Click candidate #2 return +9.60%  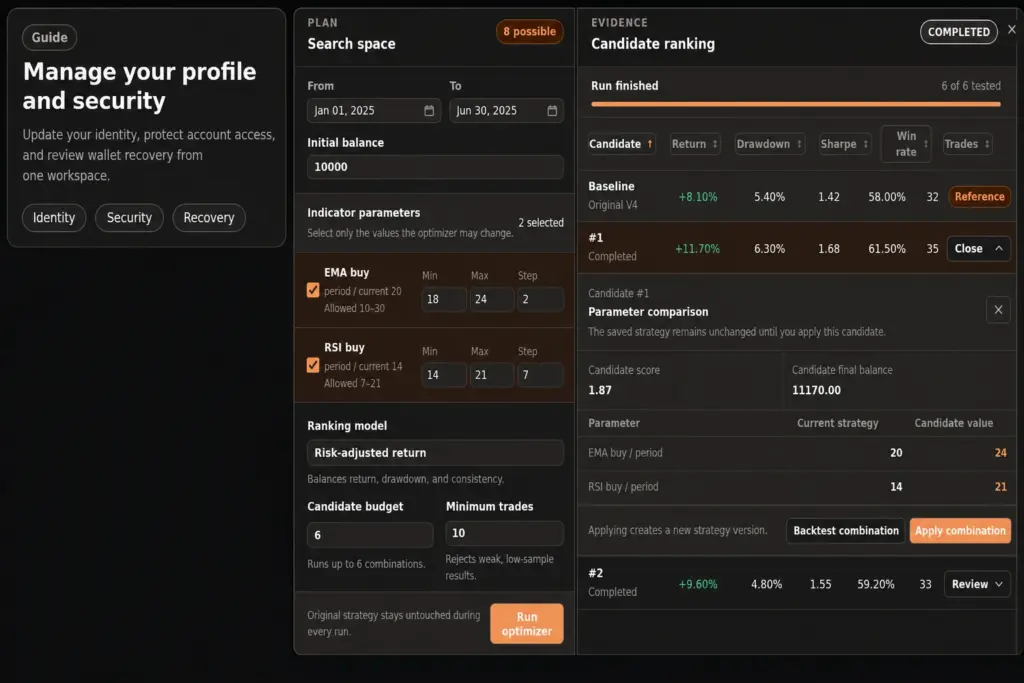pyautogui.click(x=697, y=584)
